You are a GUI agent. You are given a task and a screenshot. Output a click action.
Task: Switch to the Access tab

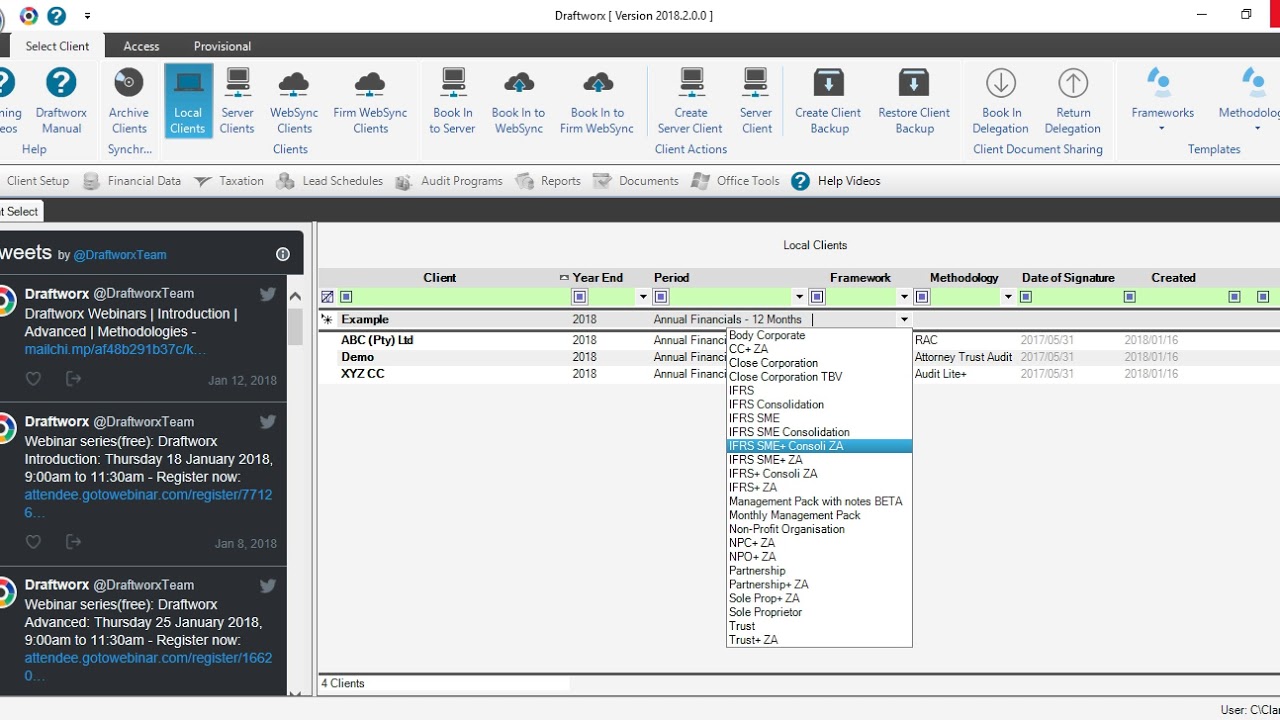coord(141,46)
